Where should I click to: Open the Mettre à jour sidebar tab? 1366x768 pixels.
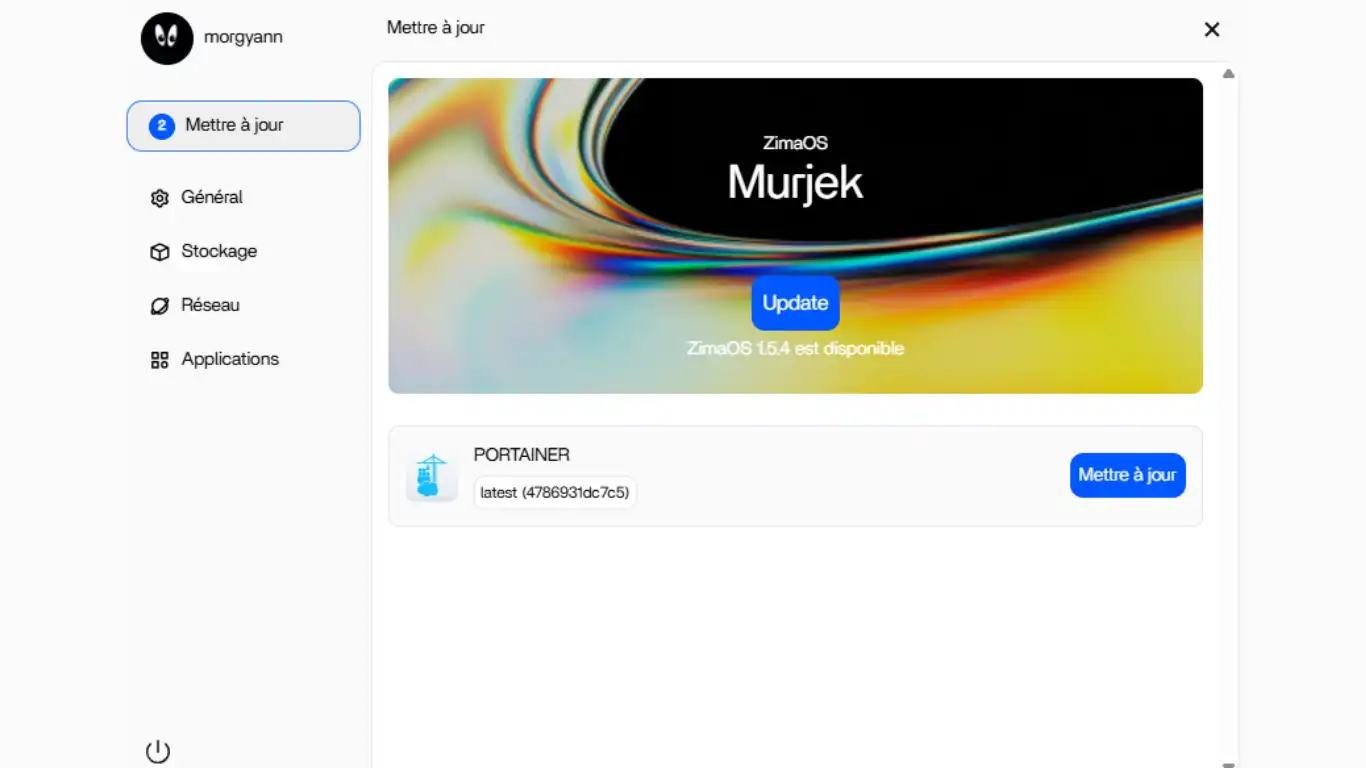point(243,126)
